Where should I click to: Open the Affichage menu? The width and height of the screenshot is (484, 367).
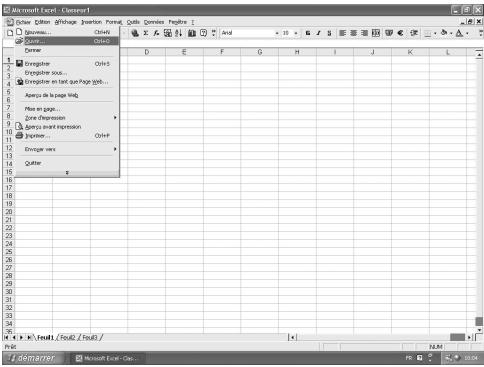66,22
